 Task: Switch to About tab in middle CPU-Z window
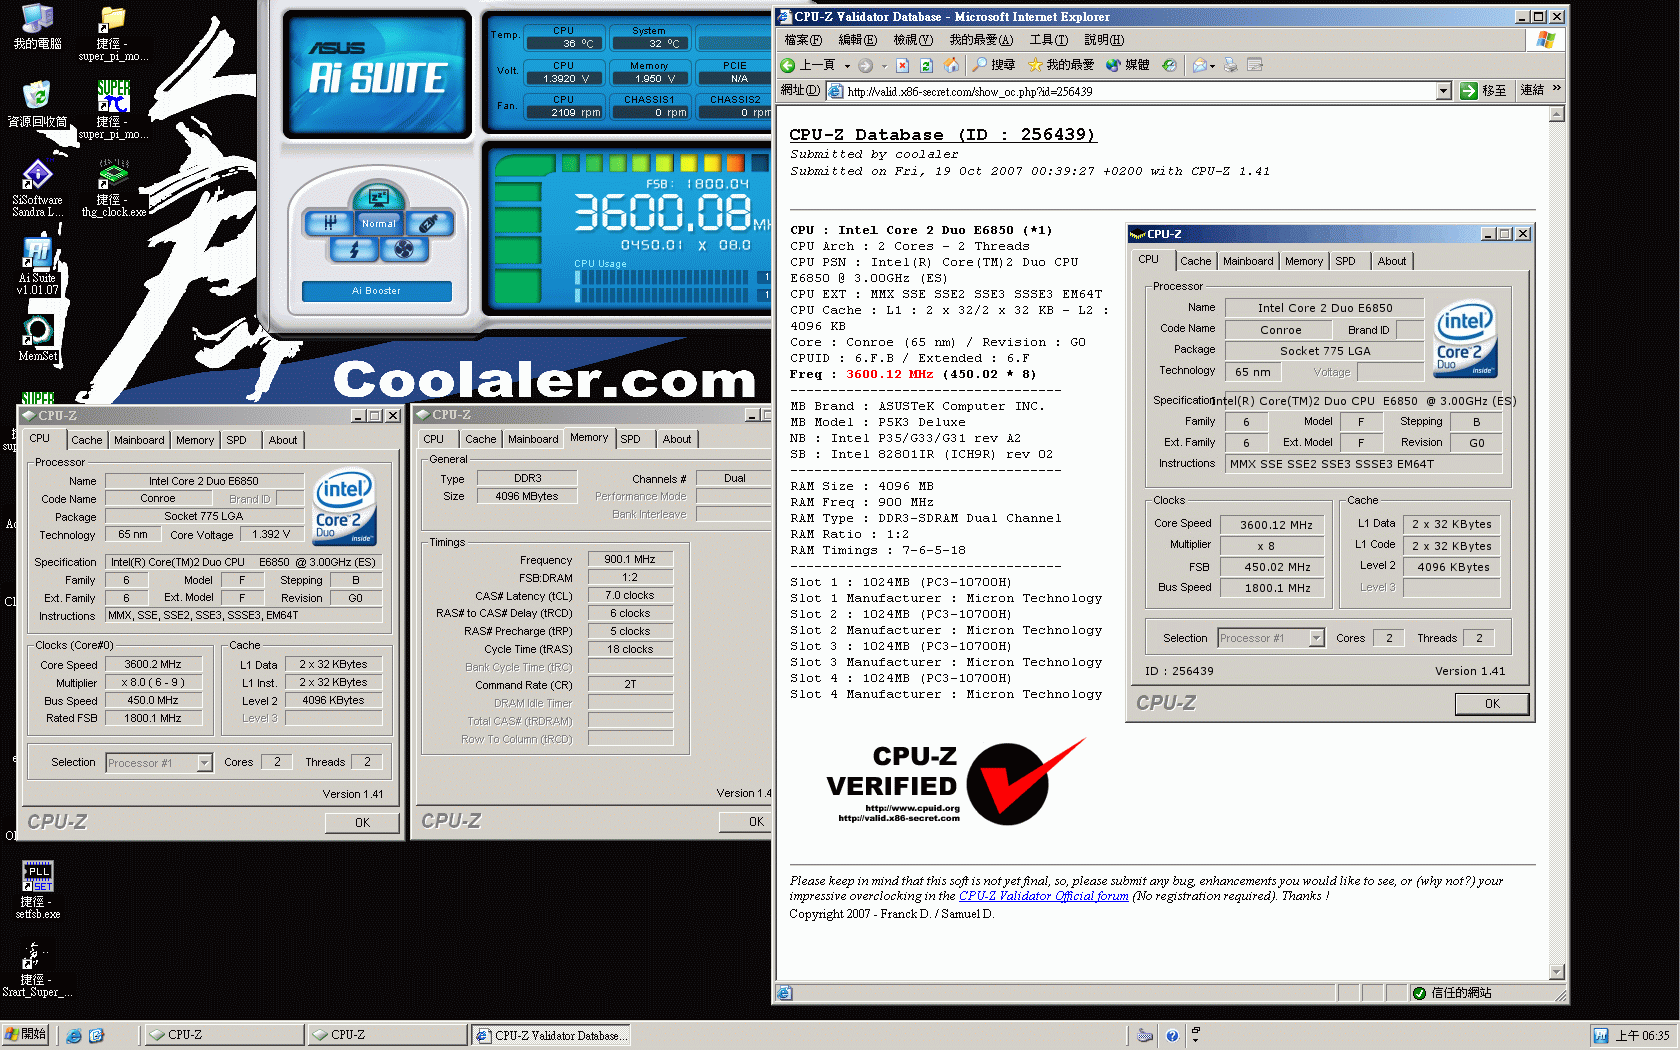677,439
